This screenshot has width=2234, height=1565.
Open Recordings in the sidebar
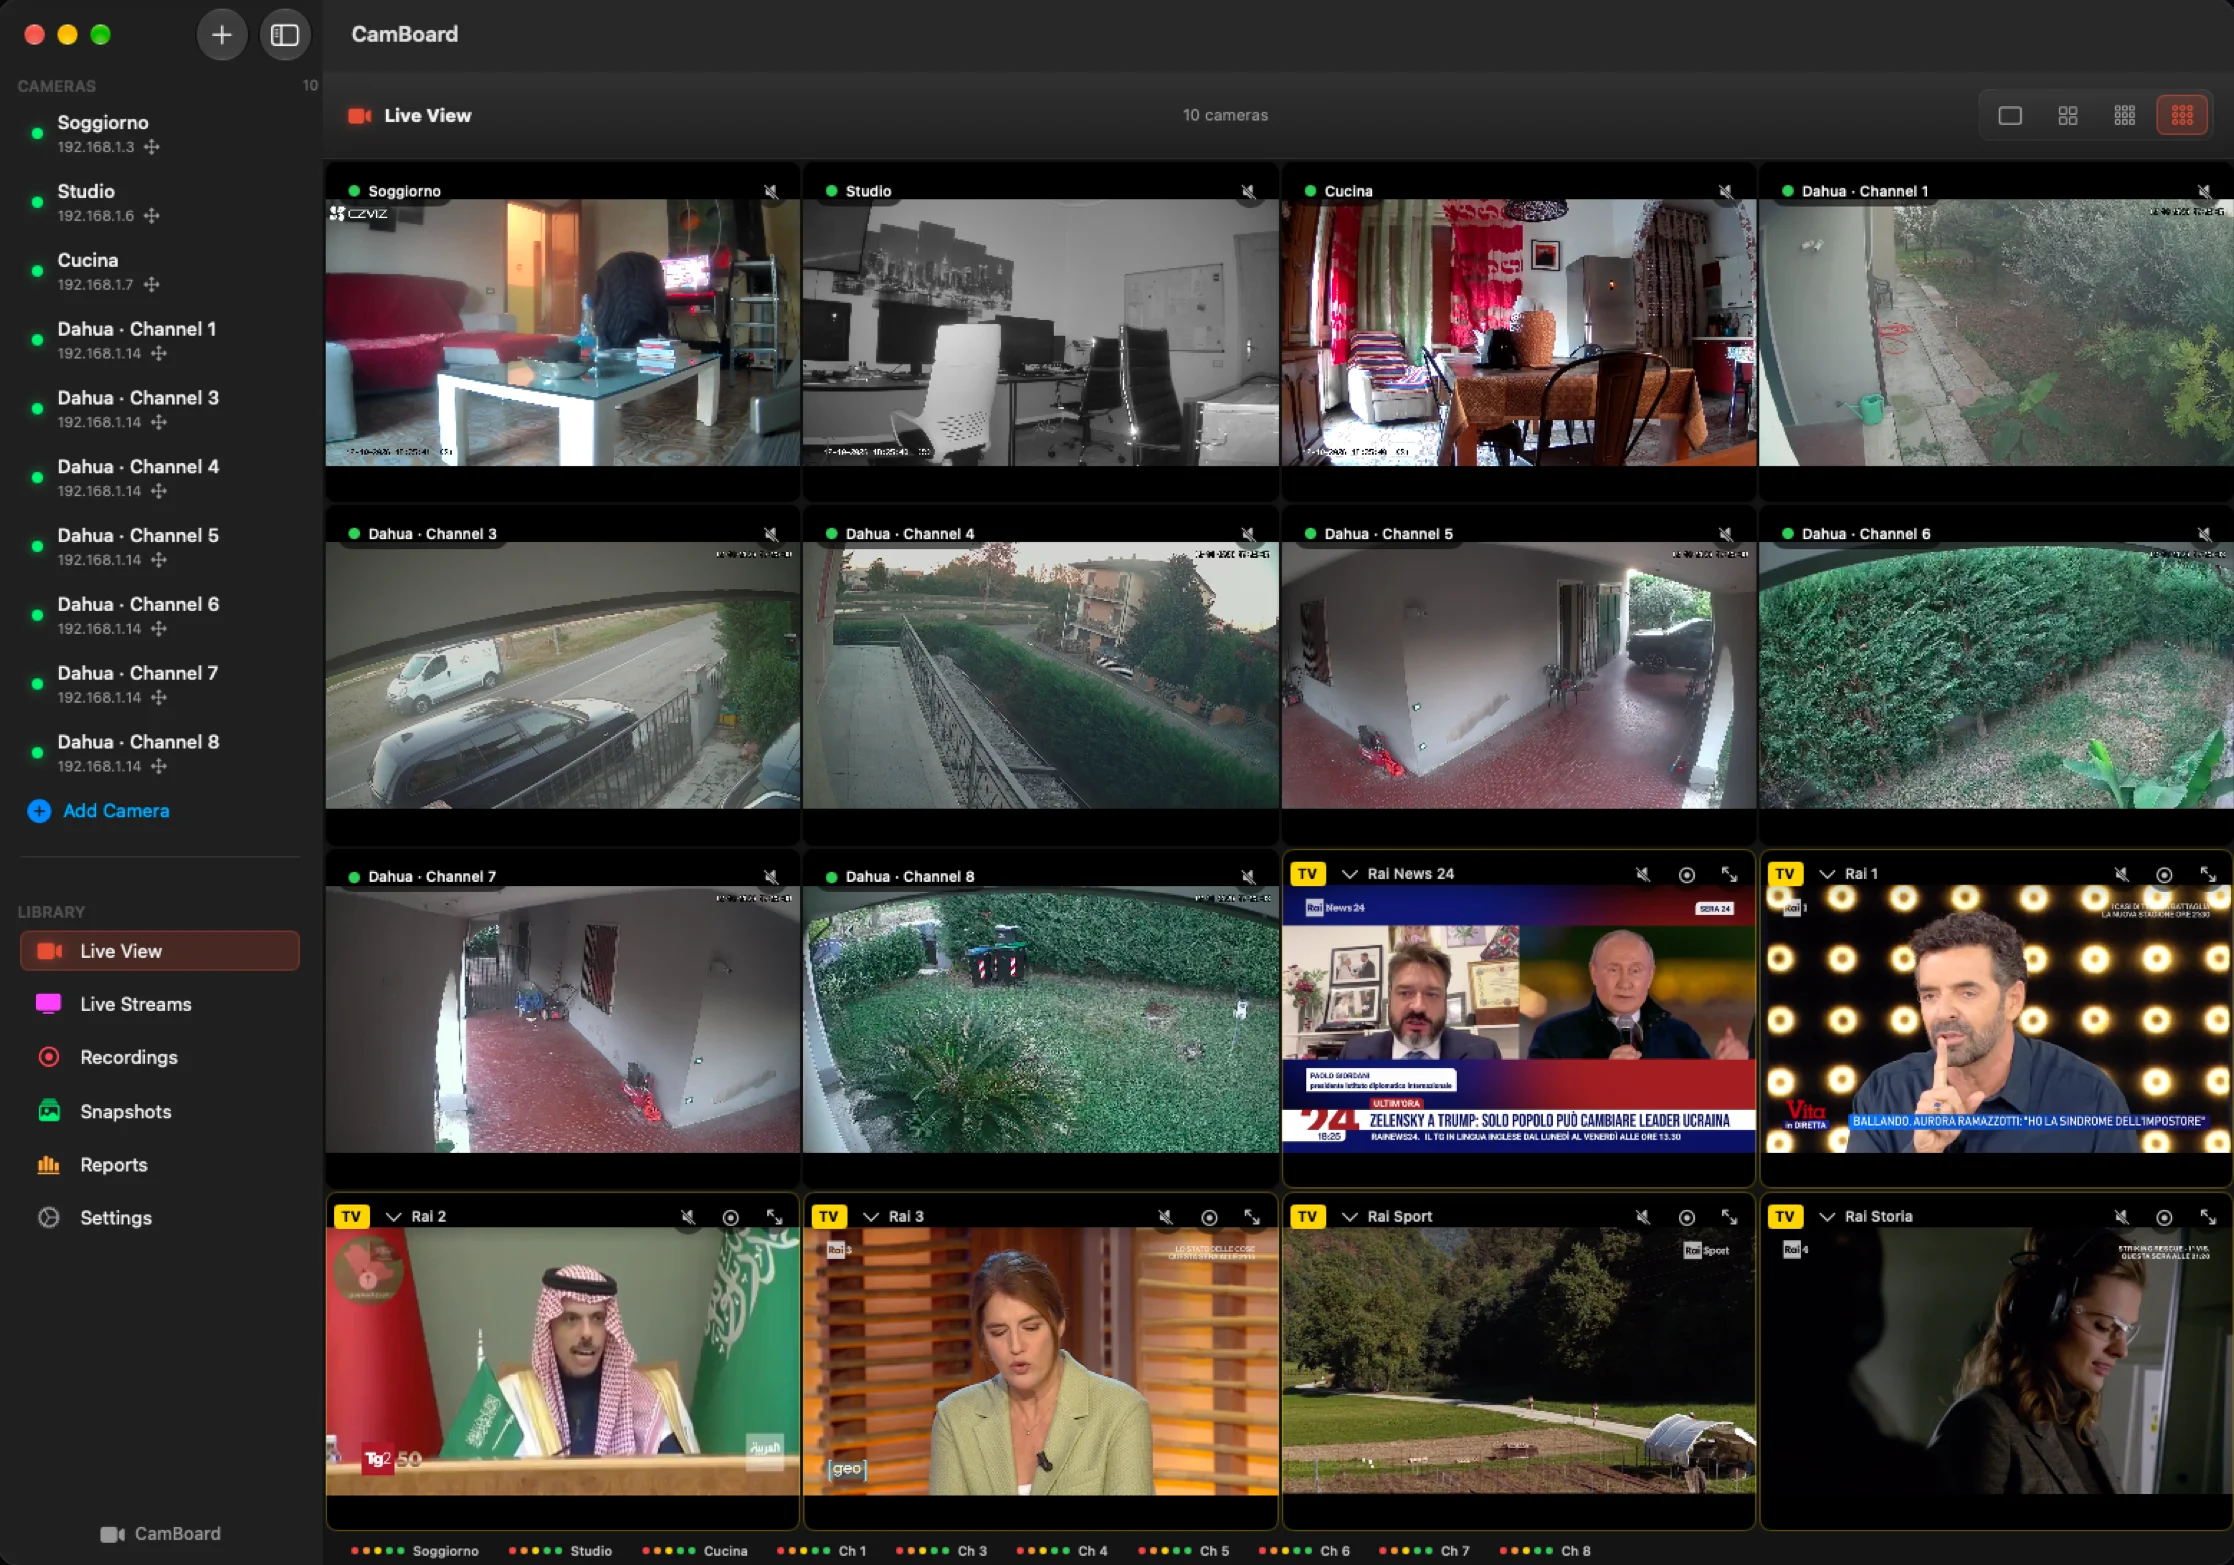click(x=160, y=1058)
